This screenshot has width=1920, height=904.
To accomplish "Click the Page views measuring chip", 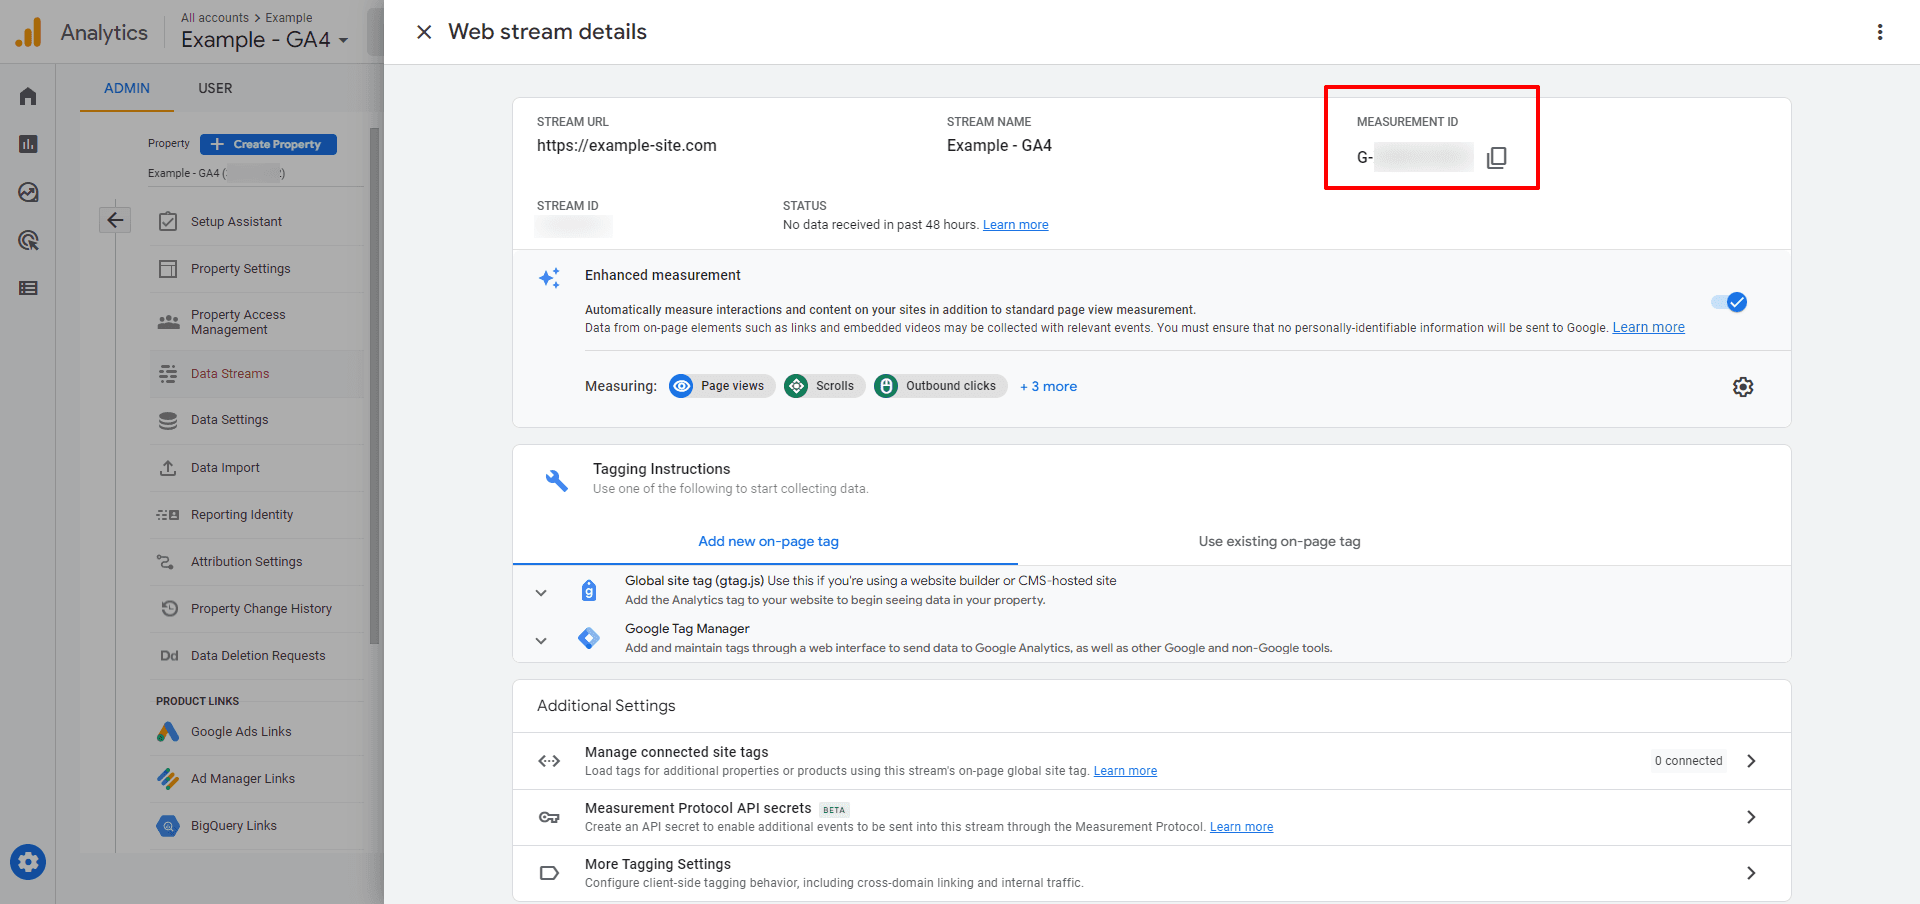I will point(721,386).
